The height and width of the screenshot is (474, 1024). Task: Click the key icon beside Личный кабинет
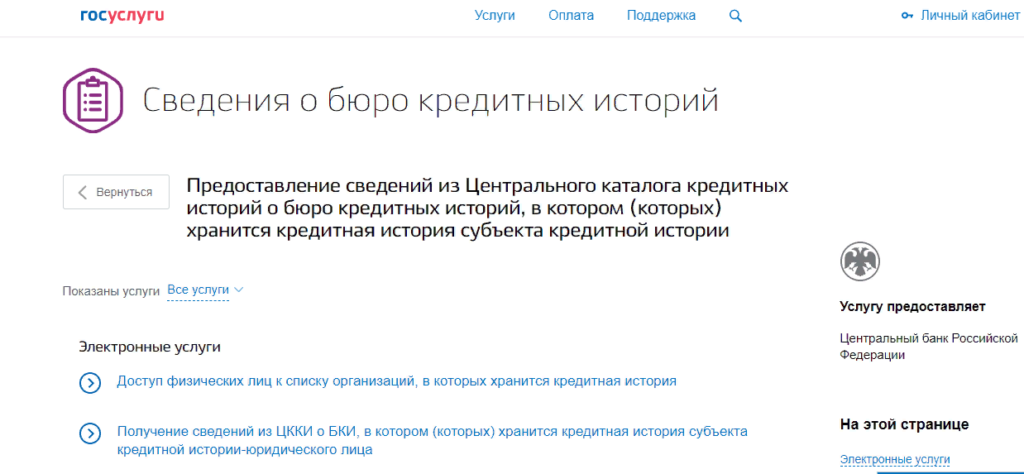(907, 16)
